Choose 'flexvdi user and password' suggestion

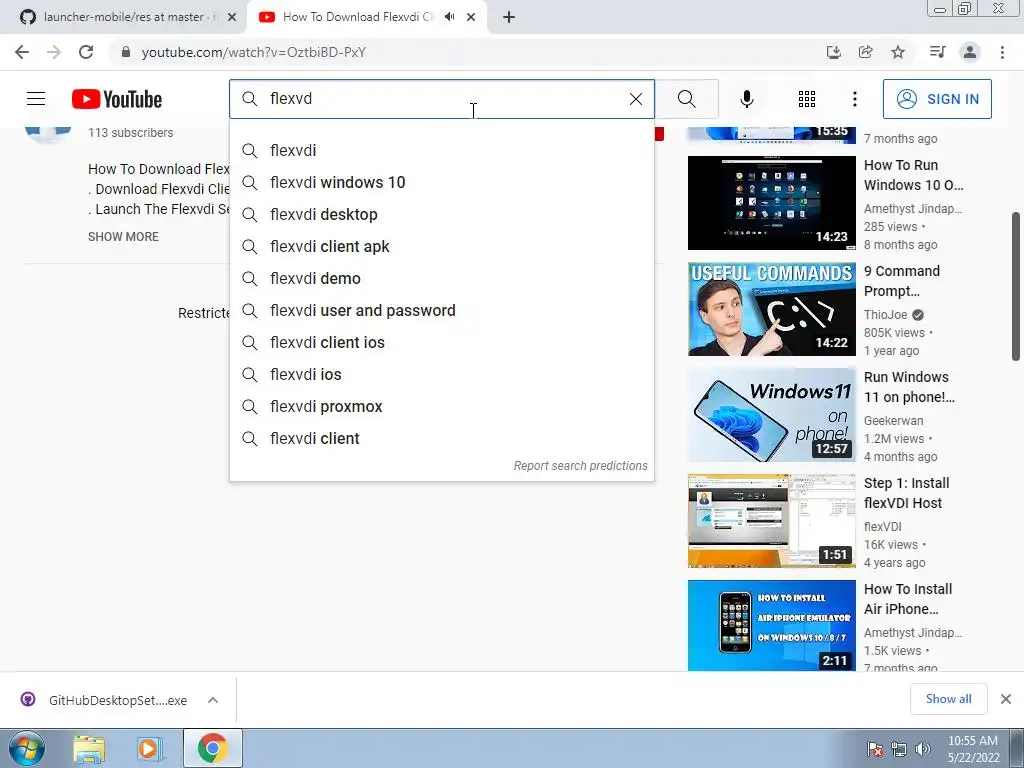[441, 310]
